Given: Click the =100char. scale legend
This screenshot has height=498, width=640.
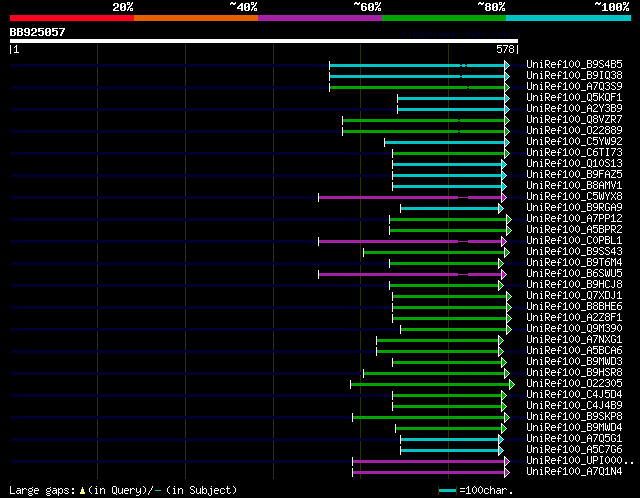Looking at the screenshot, I should click(x=476, y=490).
